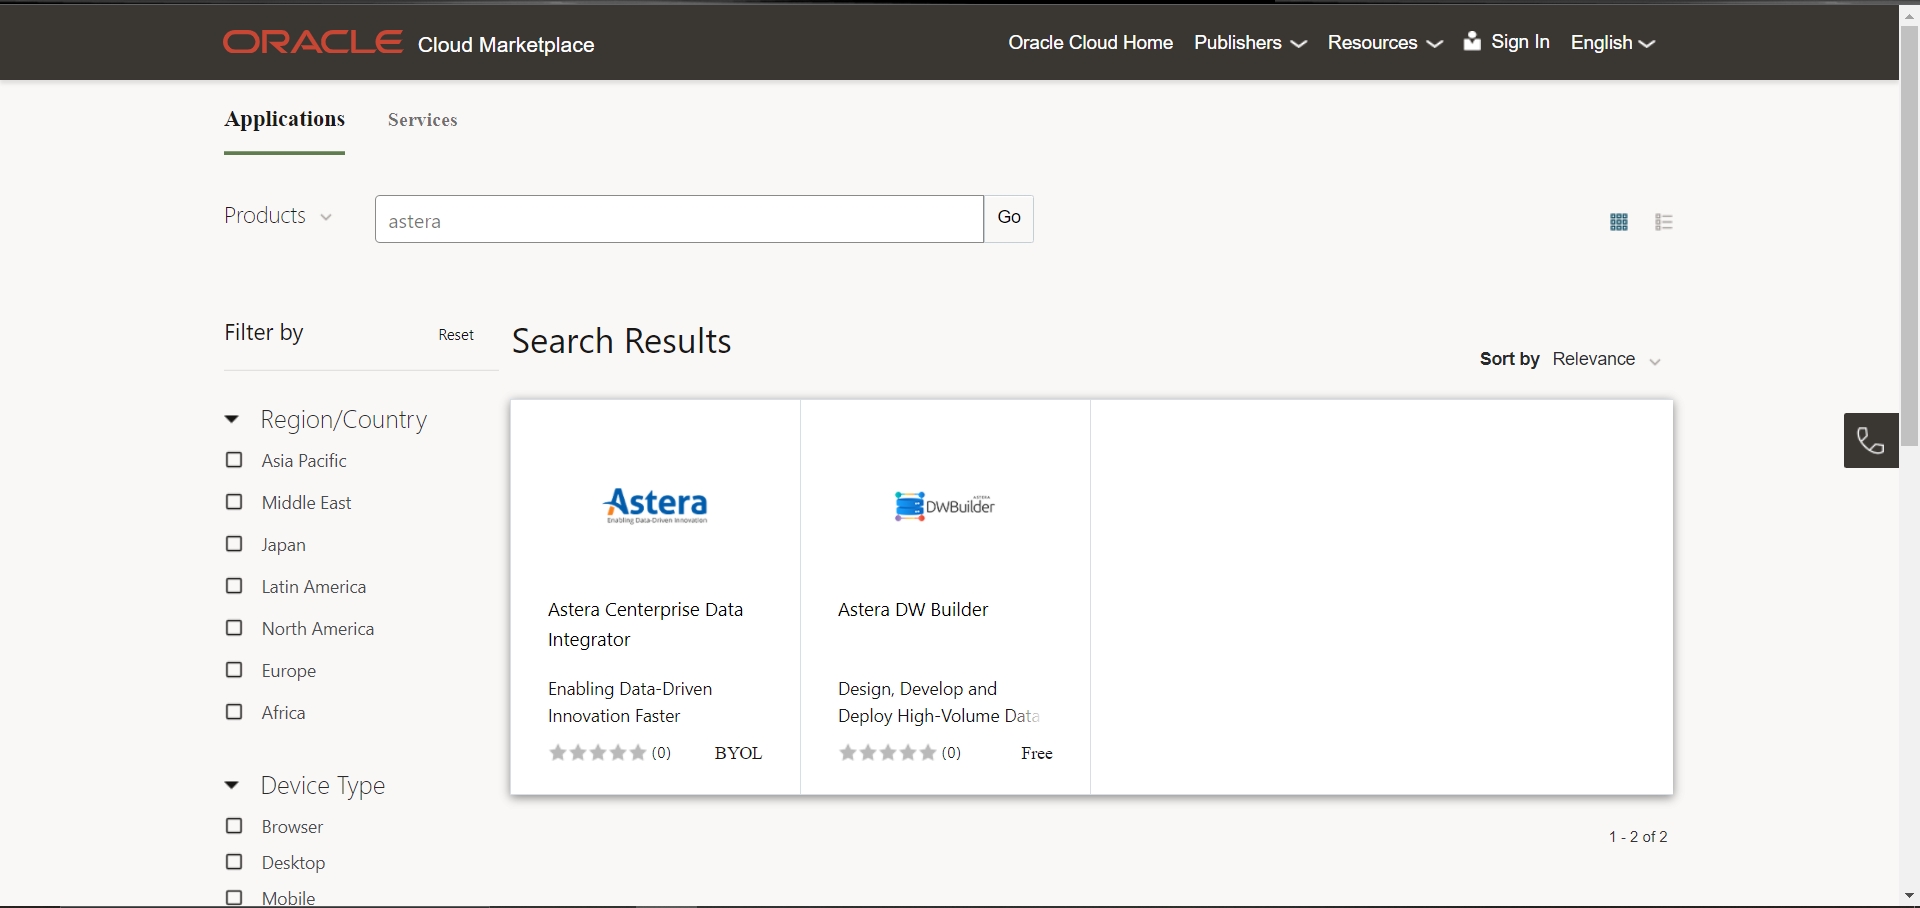Reset all filters
This screenshot has height=908, width=1920.
(x=456, y=335)
